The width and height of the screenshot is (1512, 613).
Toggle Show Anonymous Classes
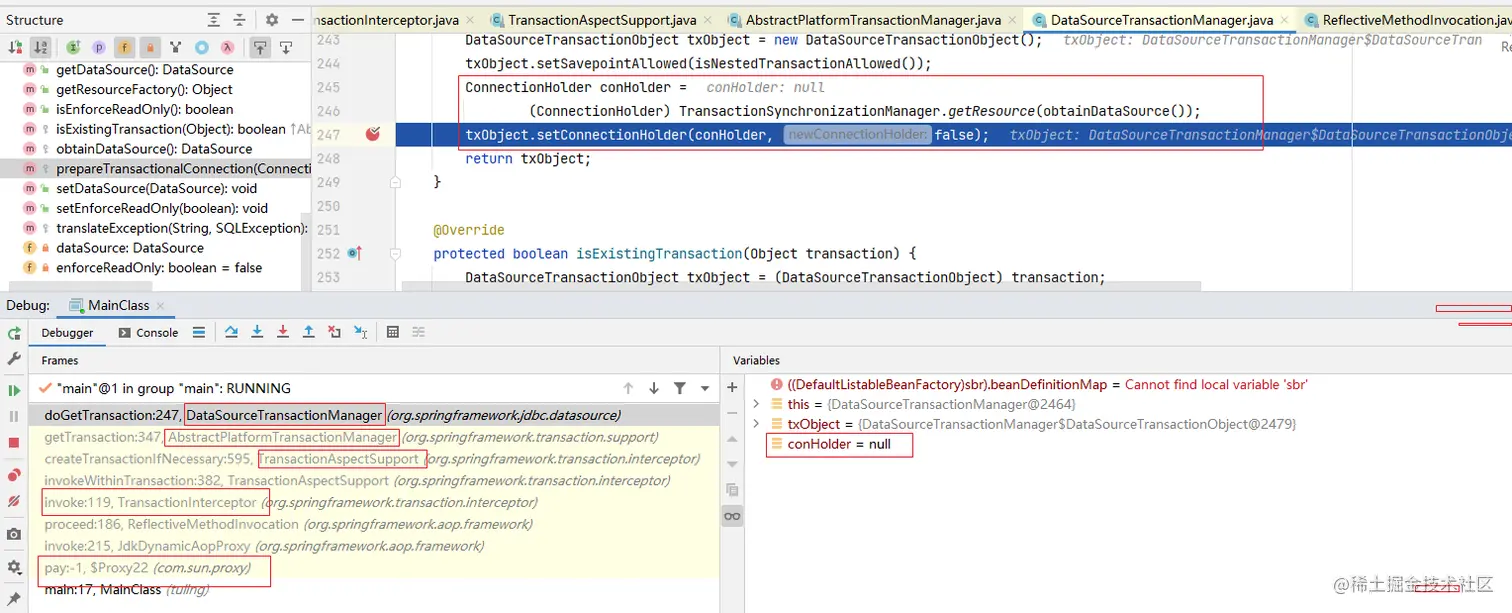(202, 47)
